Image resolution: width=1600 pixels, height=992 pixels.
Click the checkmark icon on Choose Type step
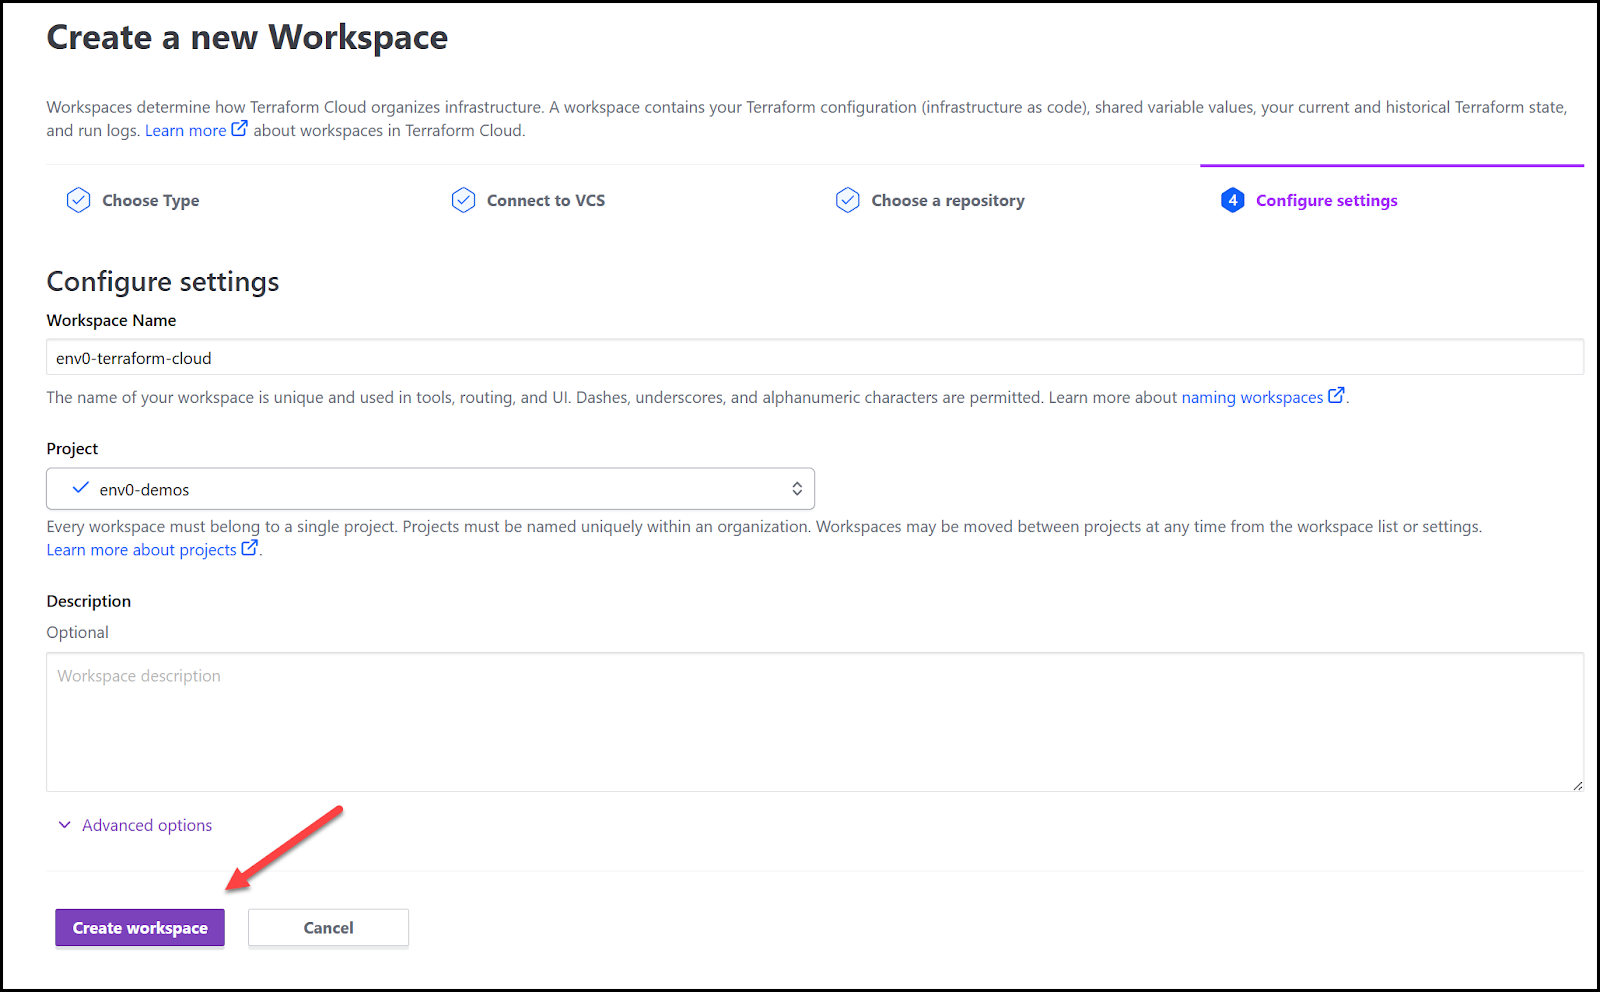(x=78, y=200)
